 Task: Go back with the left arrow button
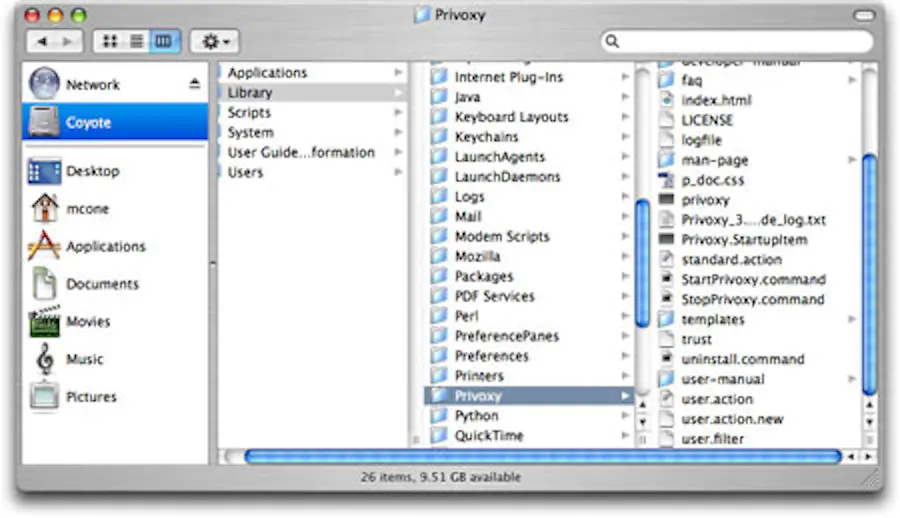[41, 41]
